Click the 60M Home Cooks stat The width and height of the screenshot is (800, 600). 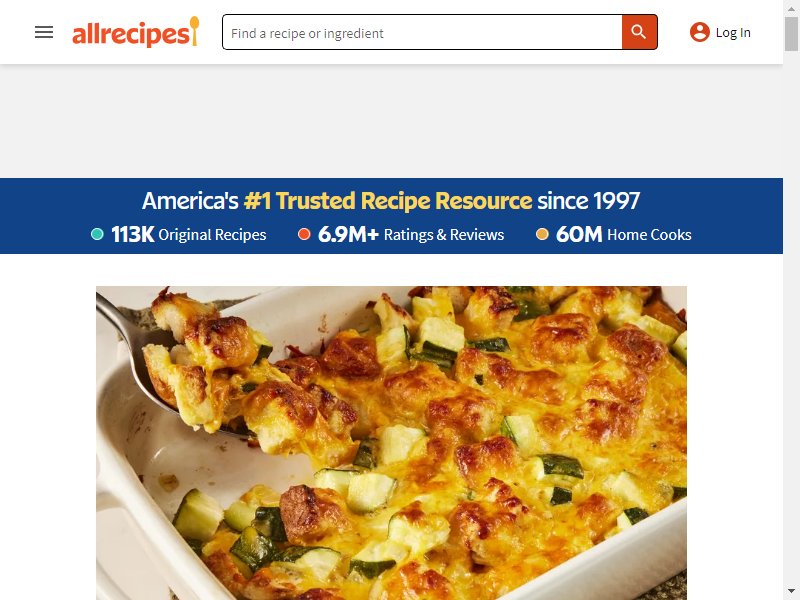(623, 235)
